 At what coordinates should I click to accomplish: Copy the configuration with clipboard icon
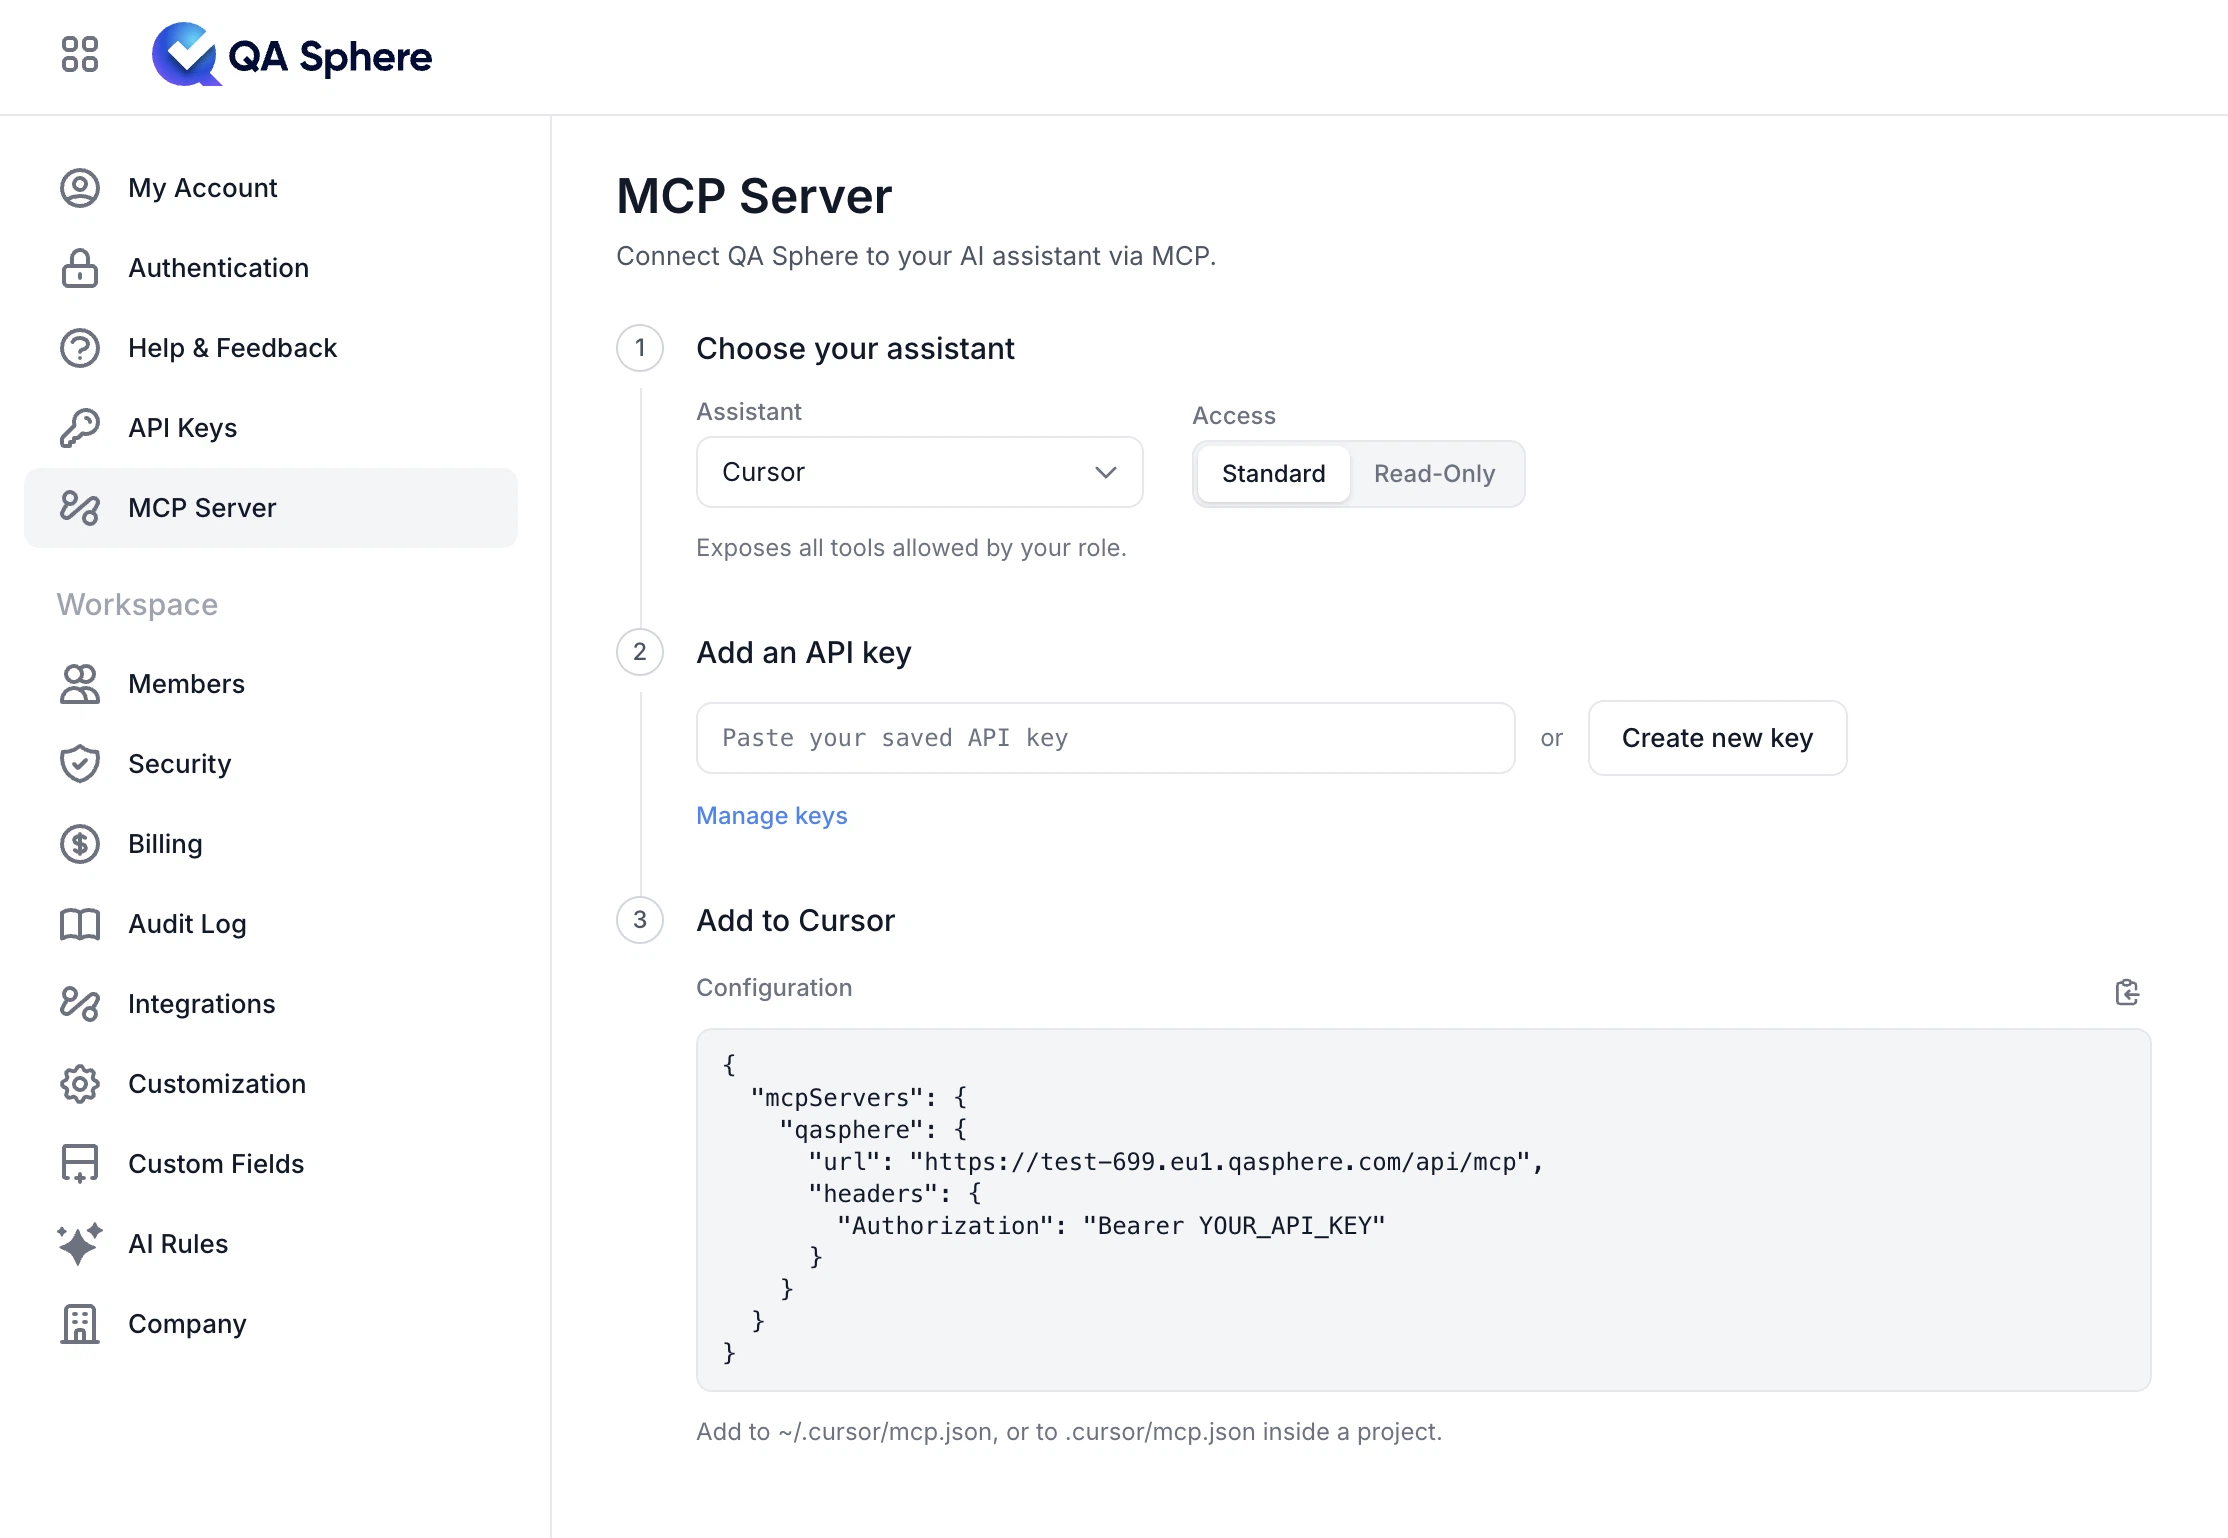pyautogui.click(x=2127, y=992)
